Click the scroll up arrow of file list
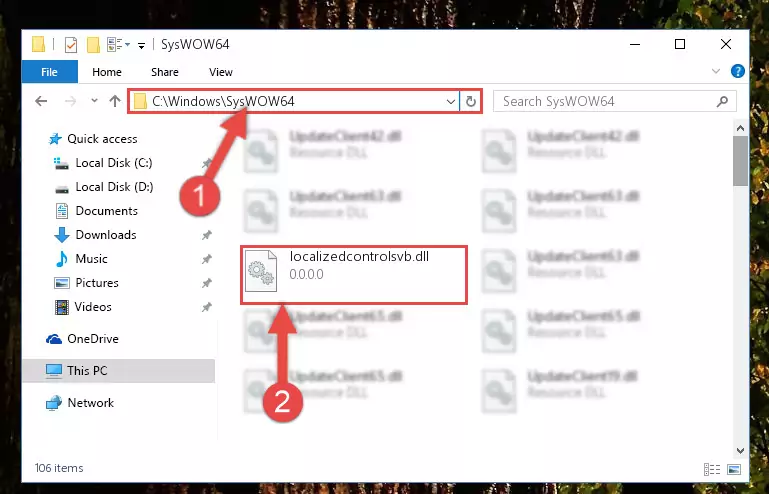Viewport: 769px width, 494px height. (x=741, y=128)
